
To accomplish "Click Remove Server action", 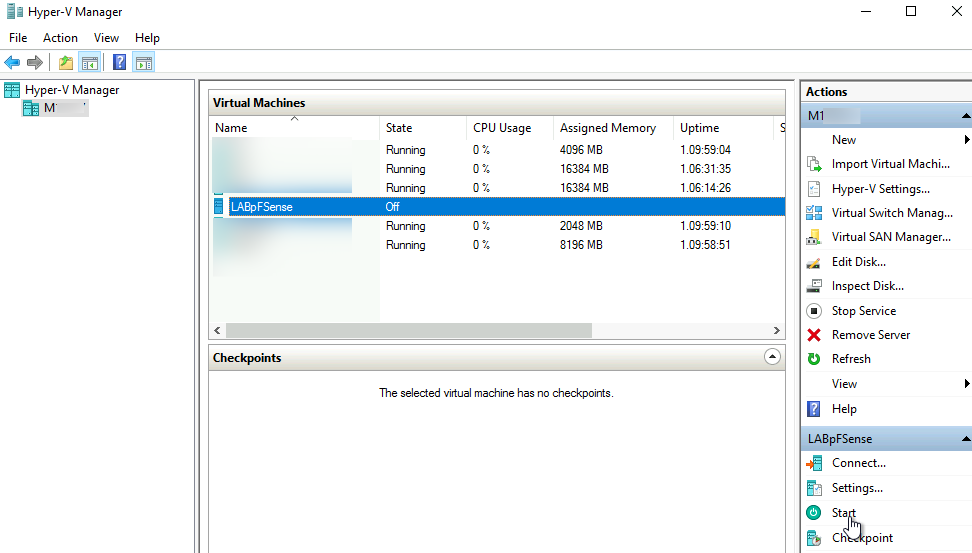I will (870, 335).
